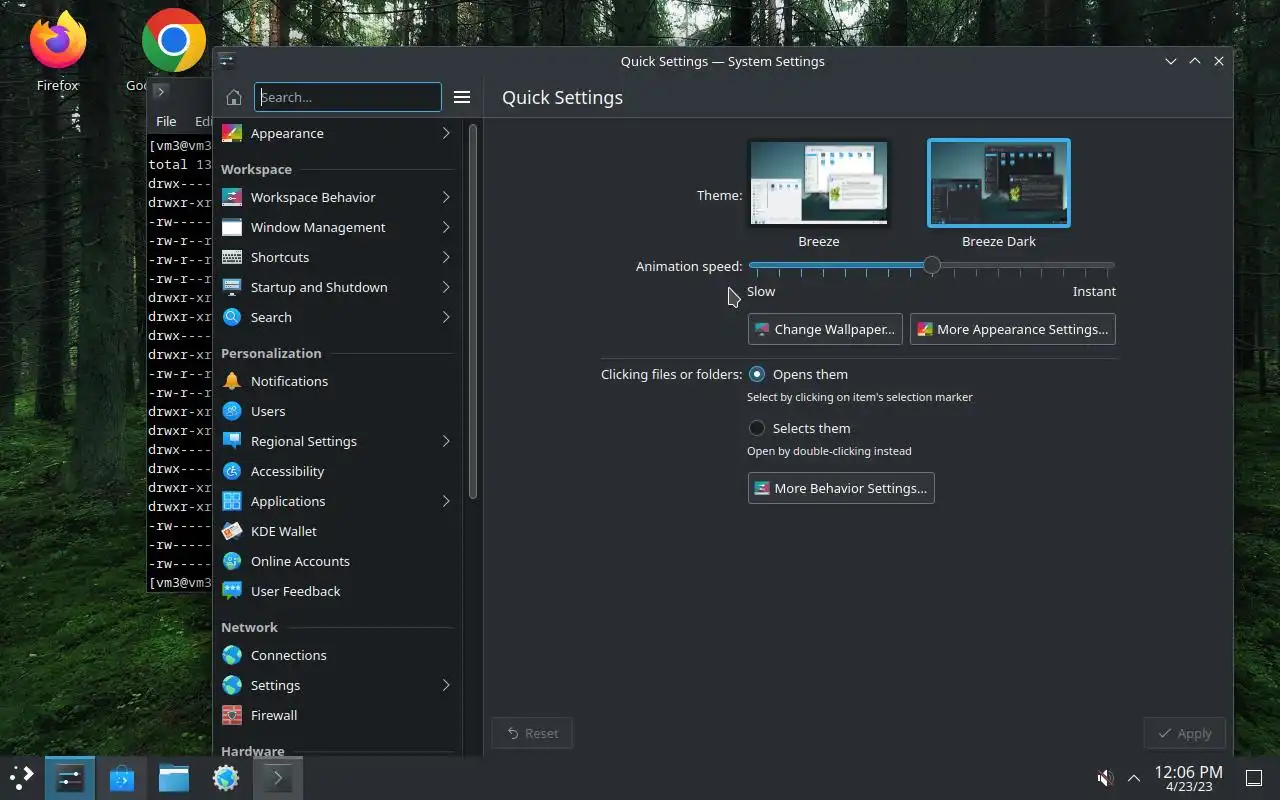Select the 'Selects them' radio option

[757, 428]
